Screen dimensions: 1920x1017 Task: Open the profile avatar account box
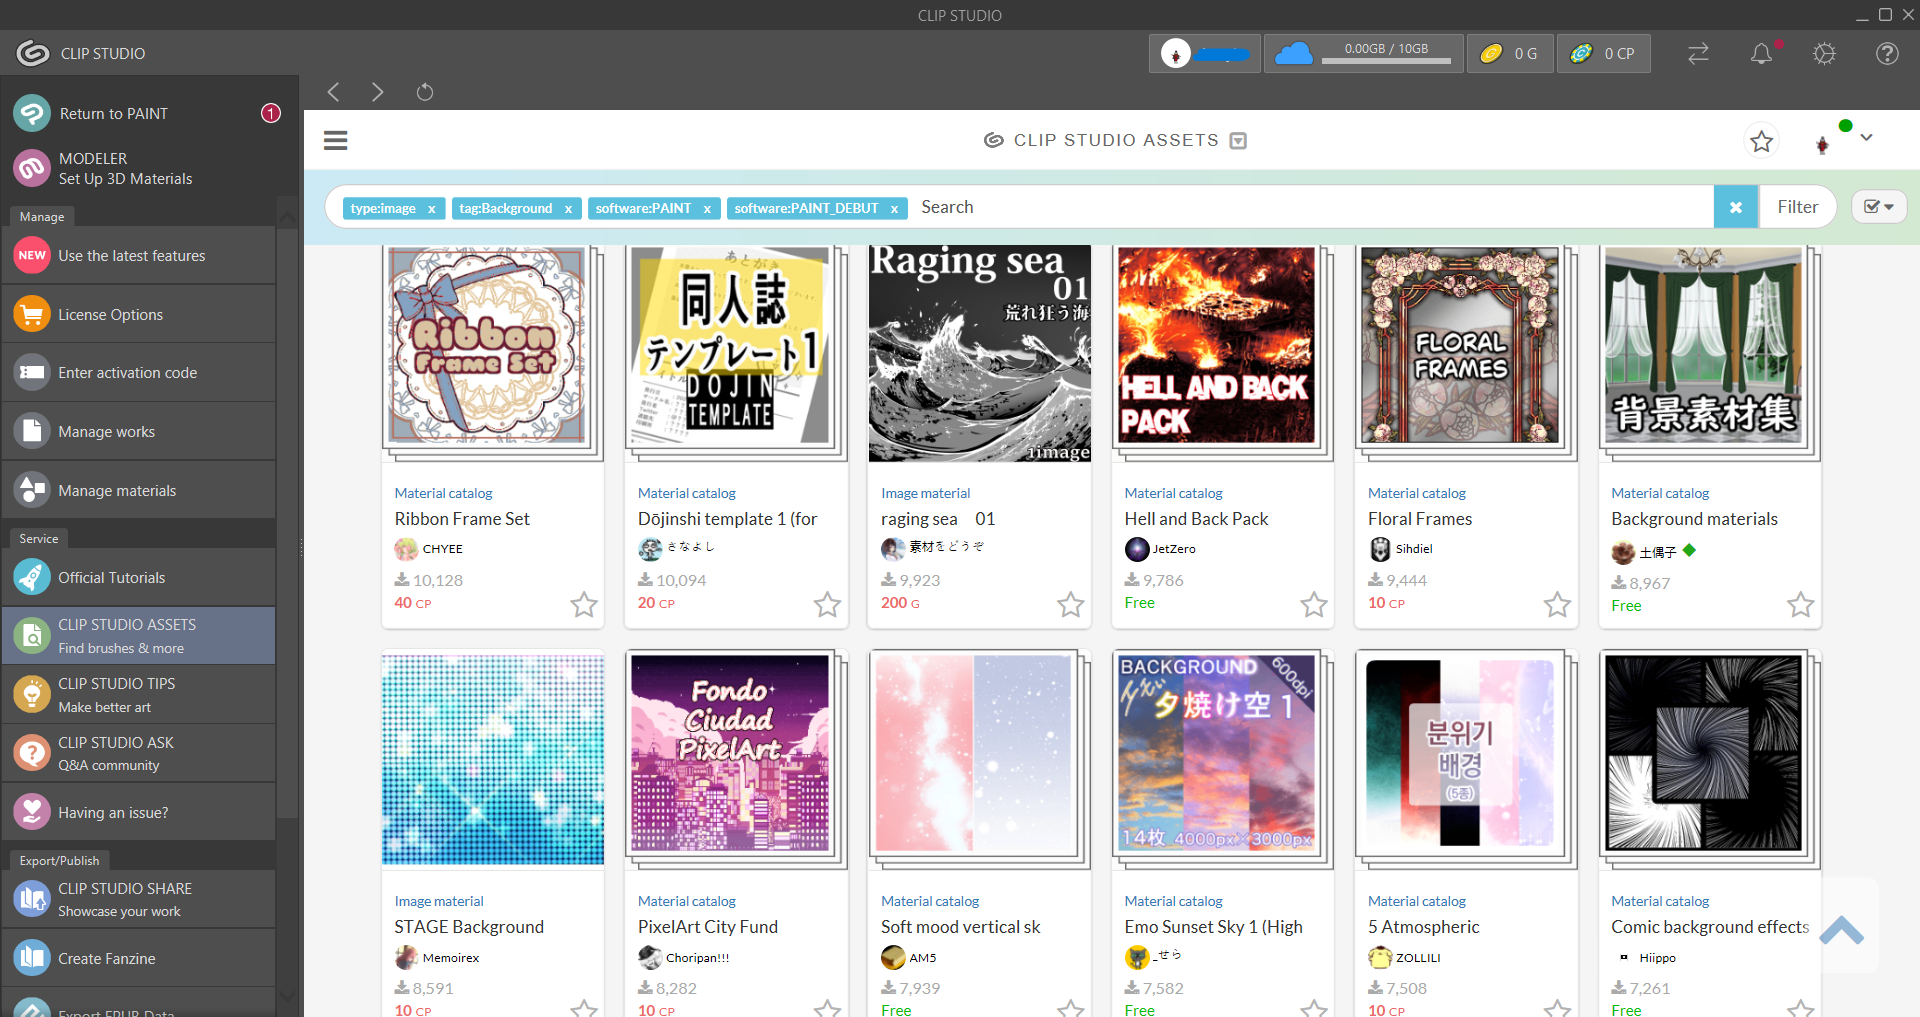[x=1204, y=53]
